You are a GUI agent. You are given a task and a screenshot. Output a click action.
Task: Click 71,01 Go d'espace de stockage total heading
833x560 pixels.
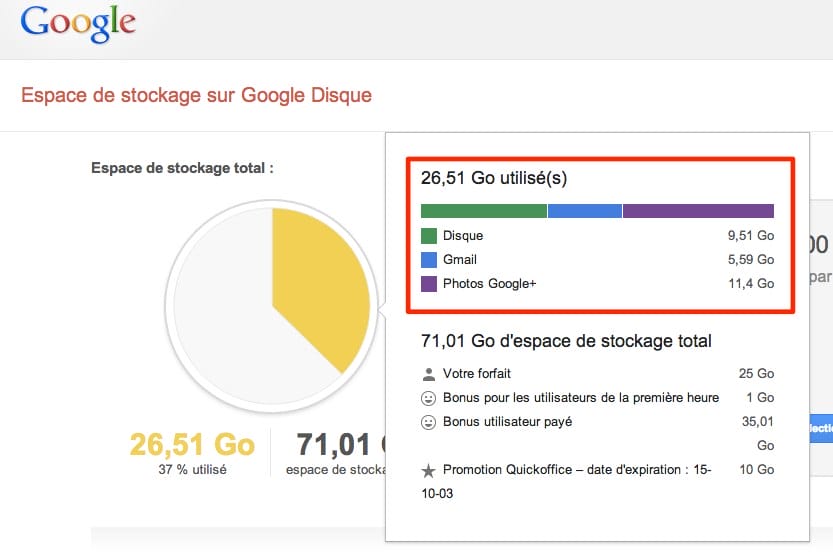566,341
